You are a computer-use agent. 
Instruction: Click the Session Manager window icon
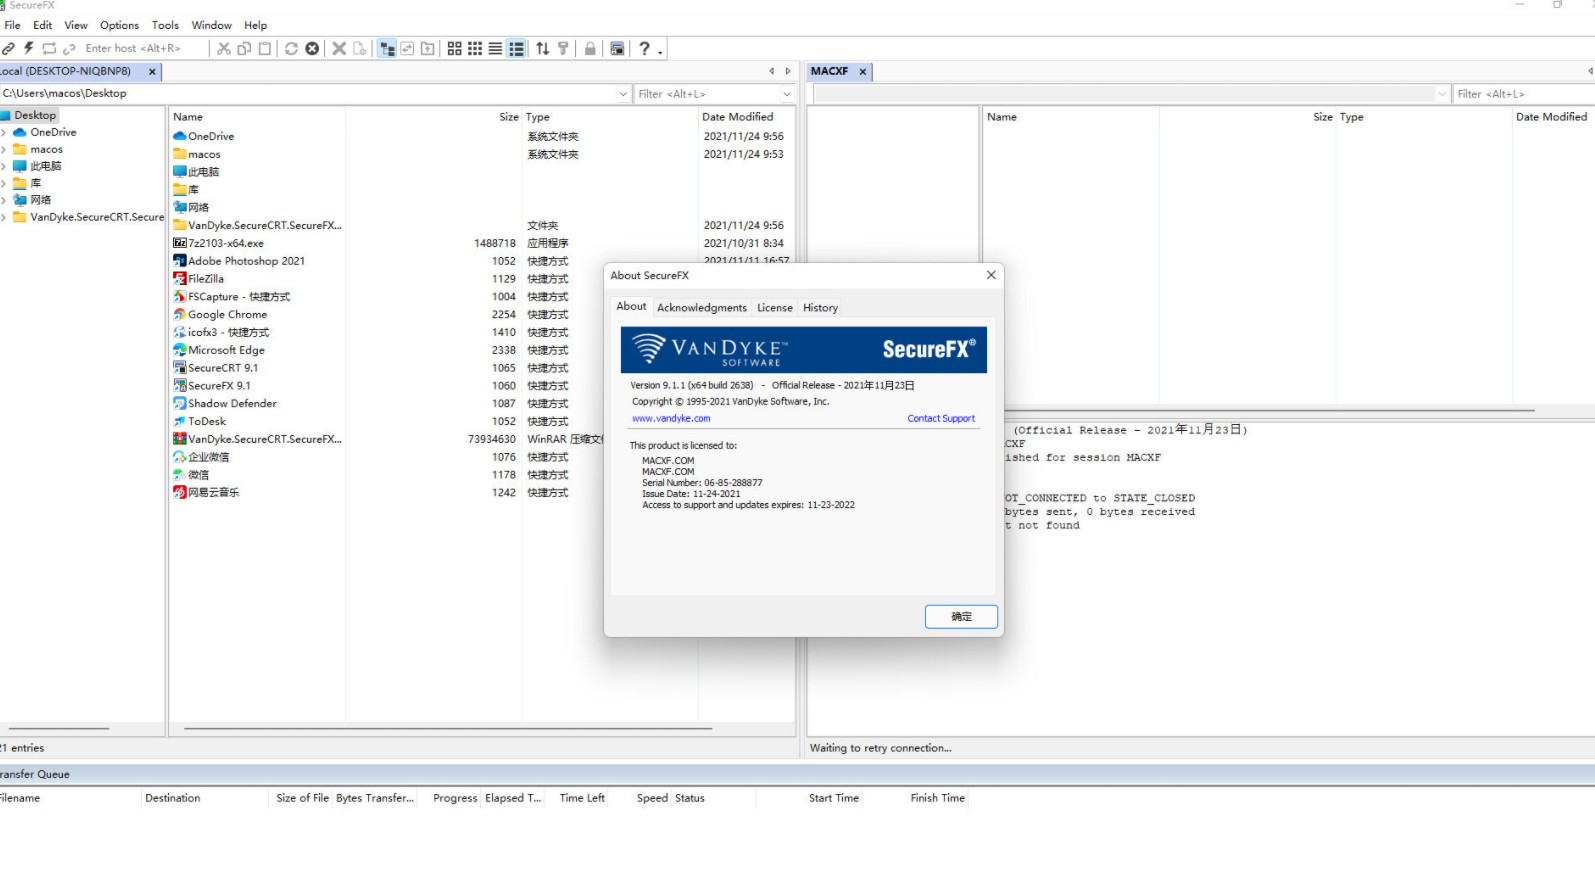617,48
